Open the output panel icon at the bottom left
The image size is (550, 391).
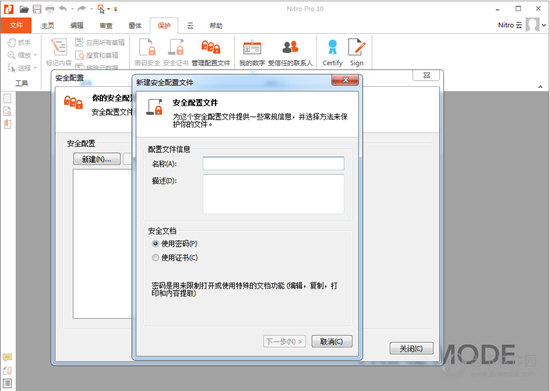(7, 383)
